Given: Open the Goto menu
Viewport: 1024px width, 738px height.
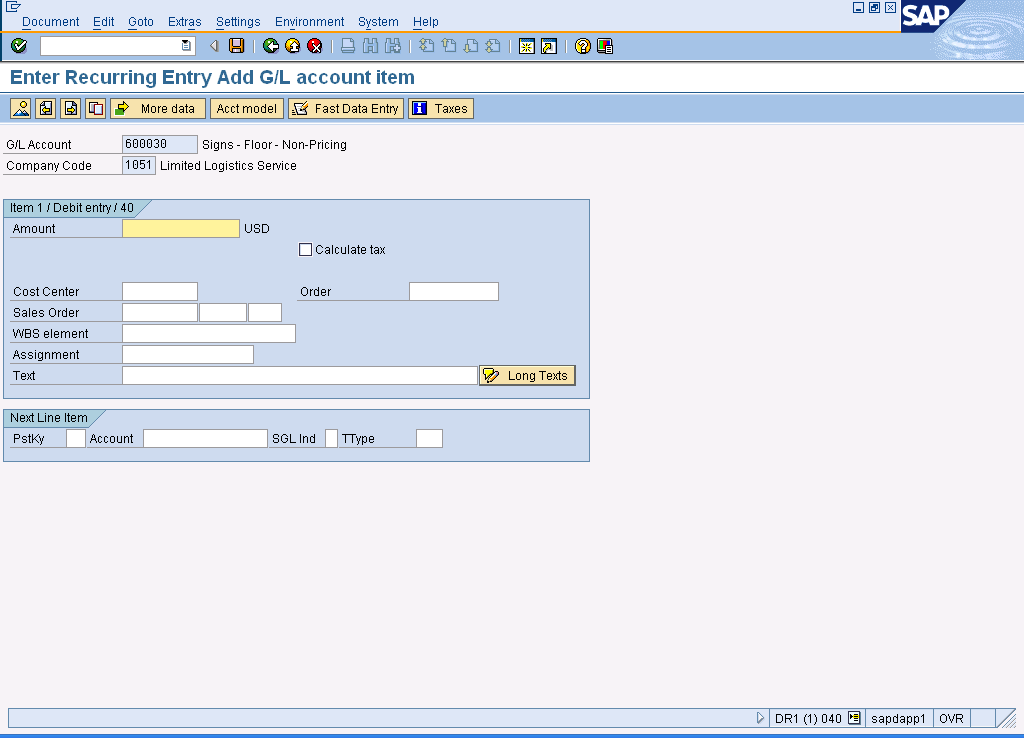Looking at the screenshot, I should (x=140, y=22).
